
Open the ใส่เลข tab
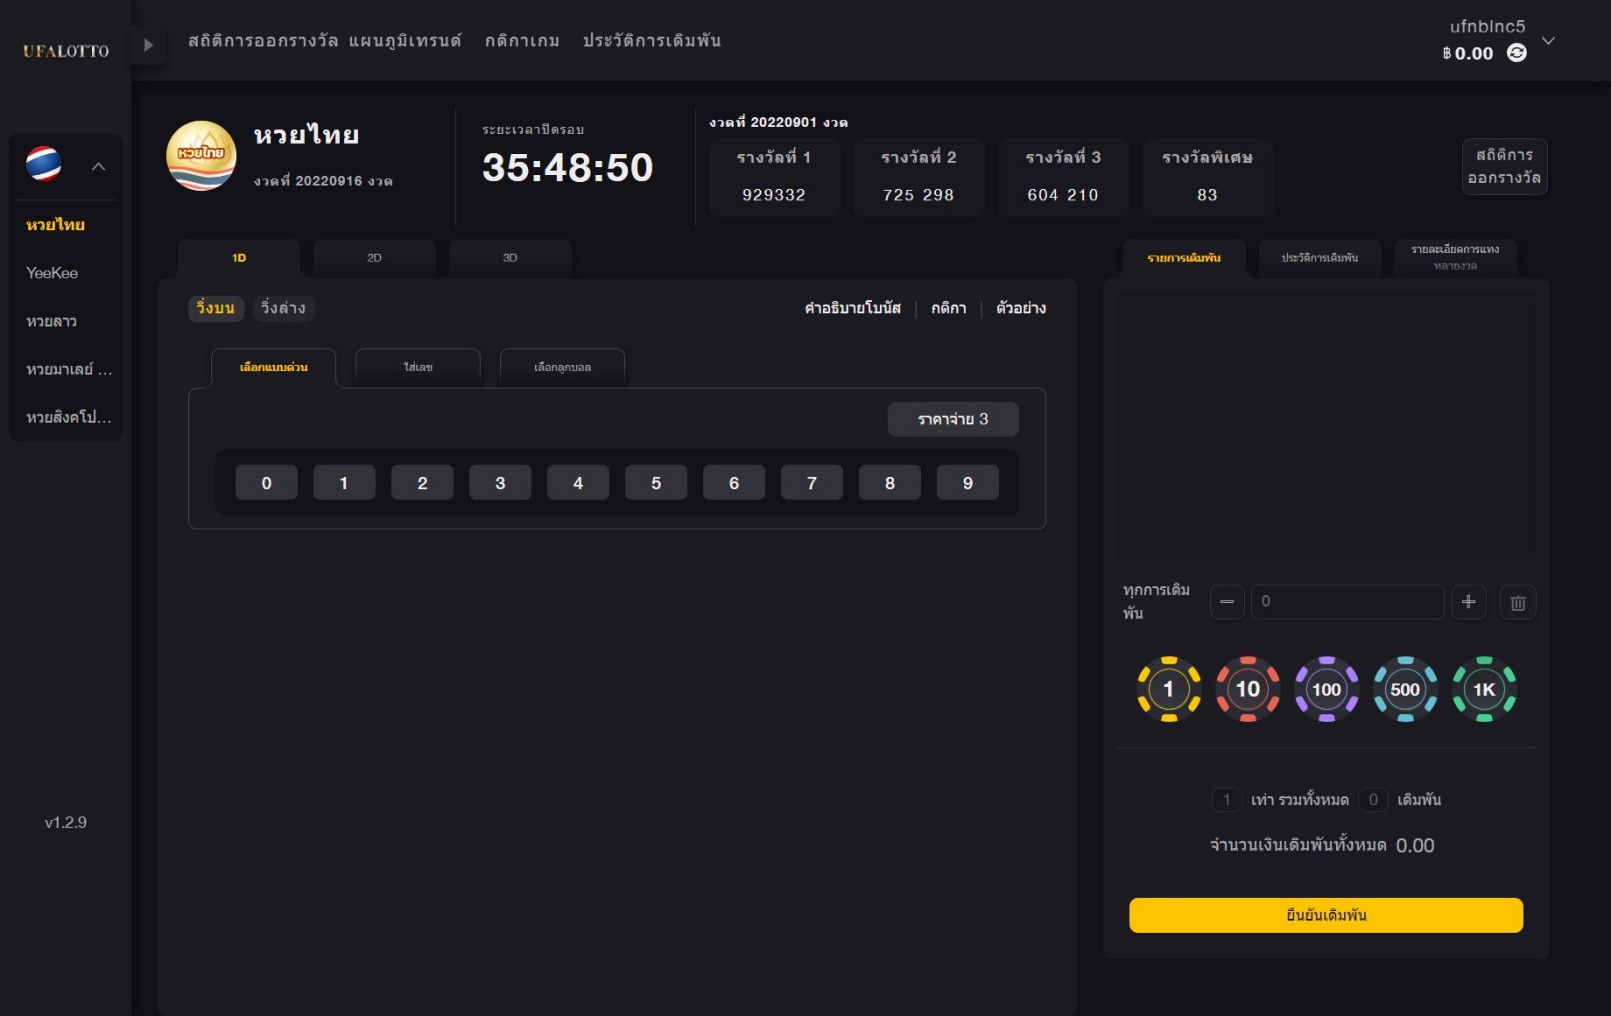tap(418, 367)
